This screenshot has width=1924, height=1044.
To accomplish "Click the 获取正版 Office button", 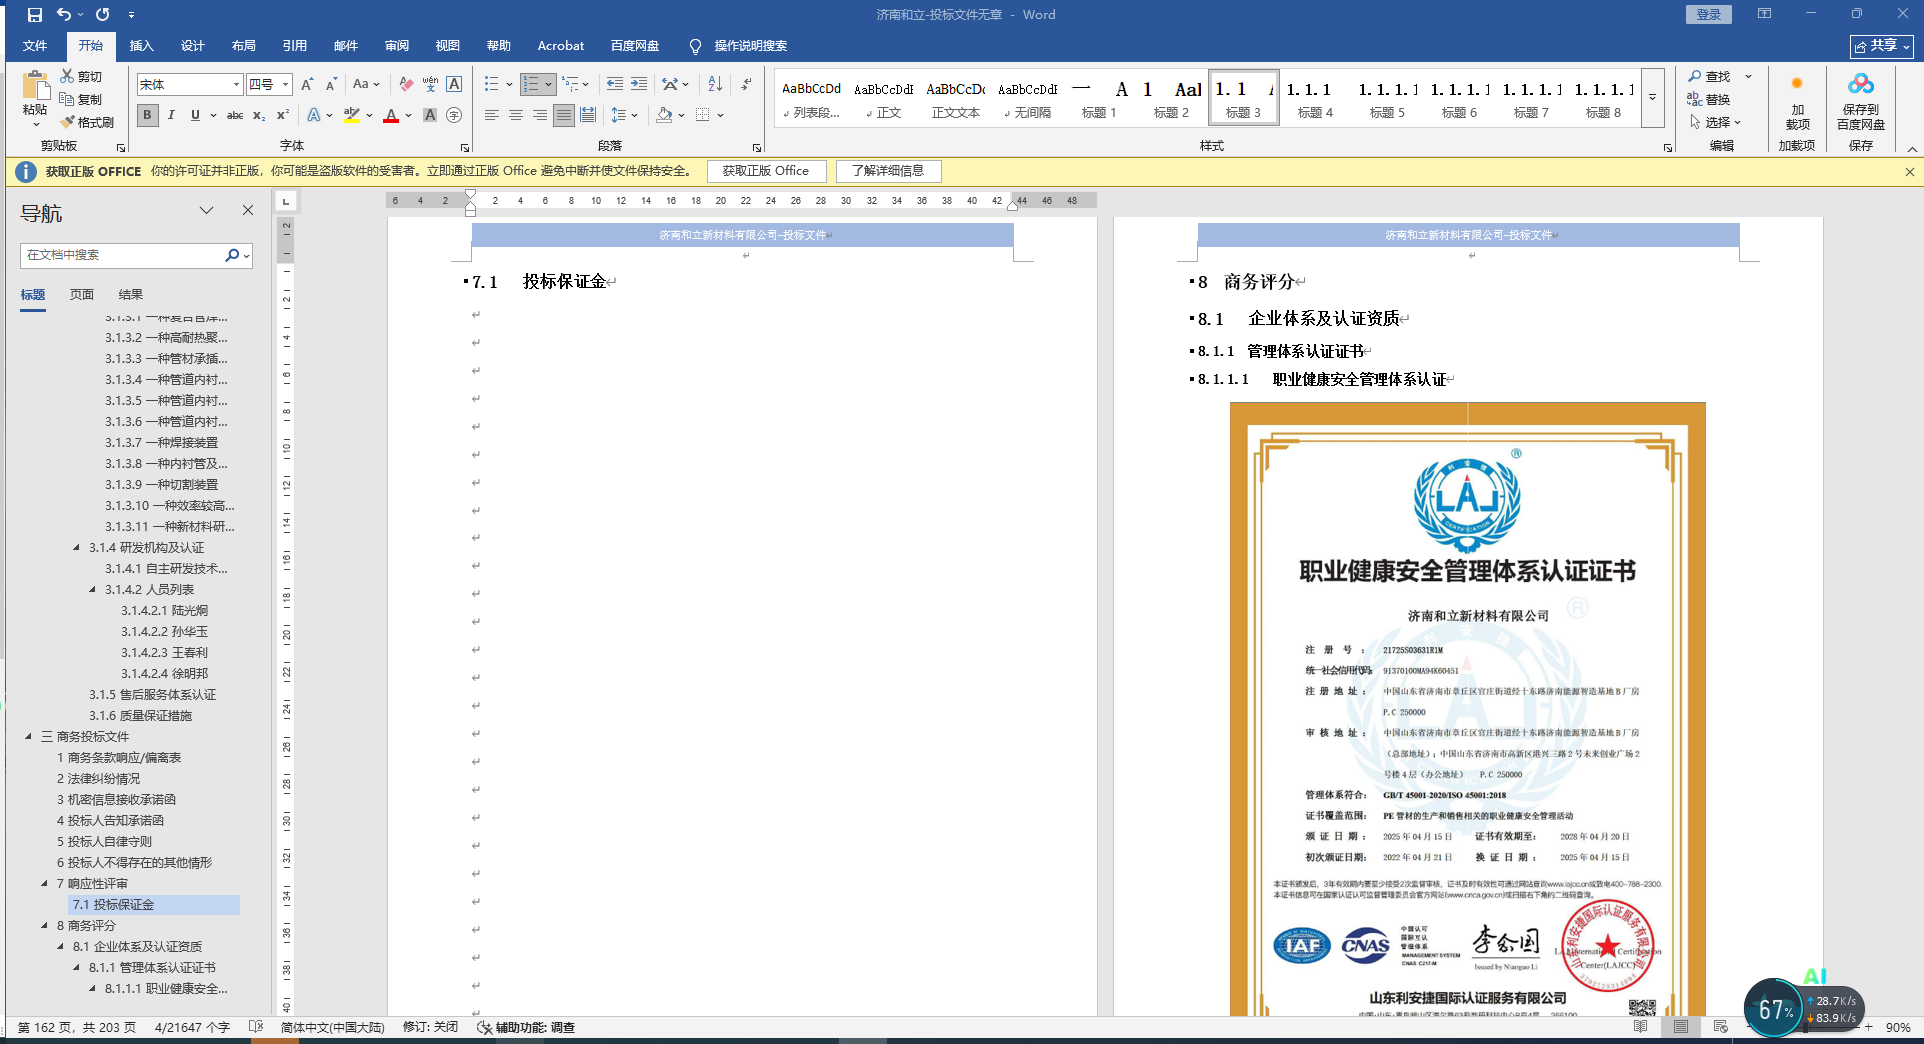I will [766, 171].
